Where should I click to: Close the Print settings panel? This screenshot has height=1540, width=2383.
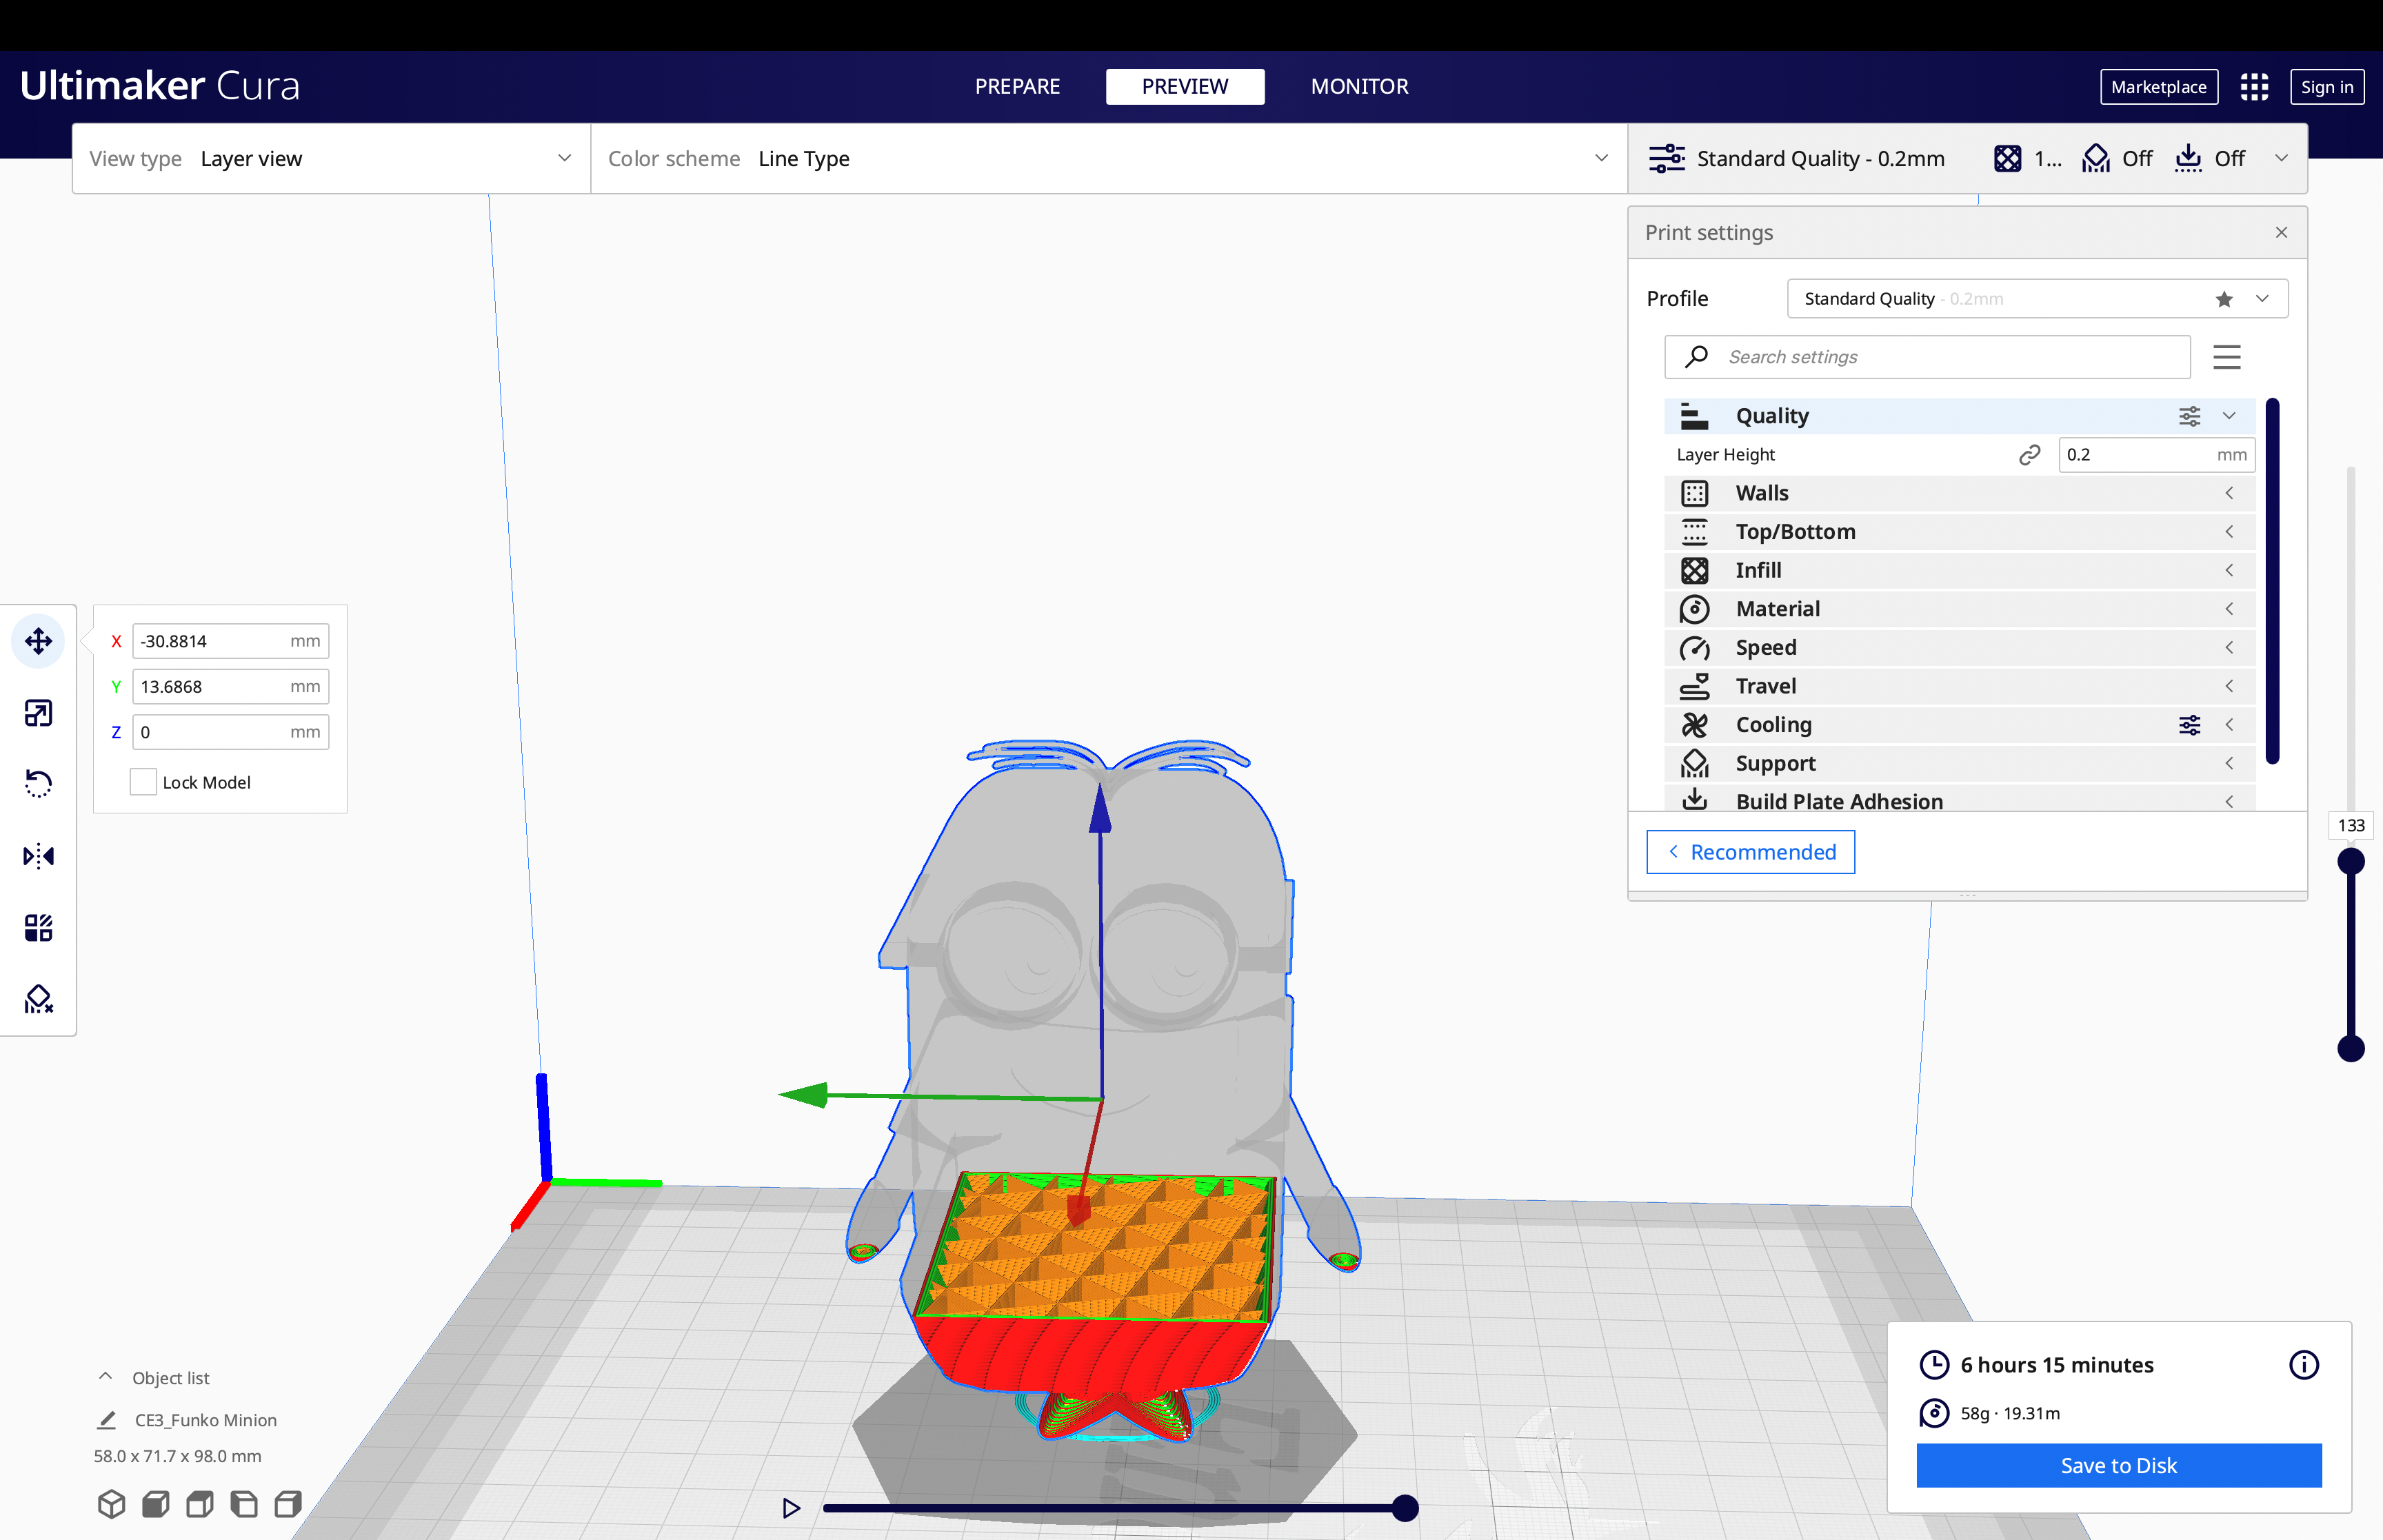pos(2281,232)
